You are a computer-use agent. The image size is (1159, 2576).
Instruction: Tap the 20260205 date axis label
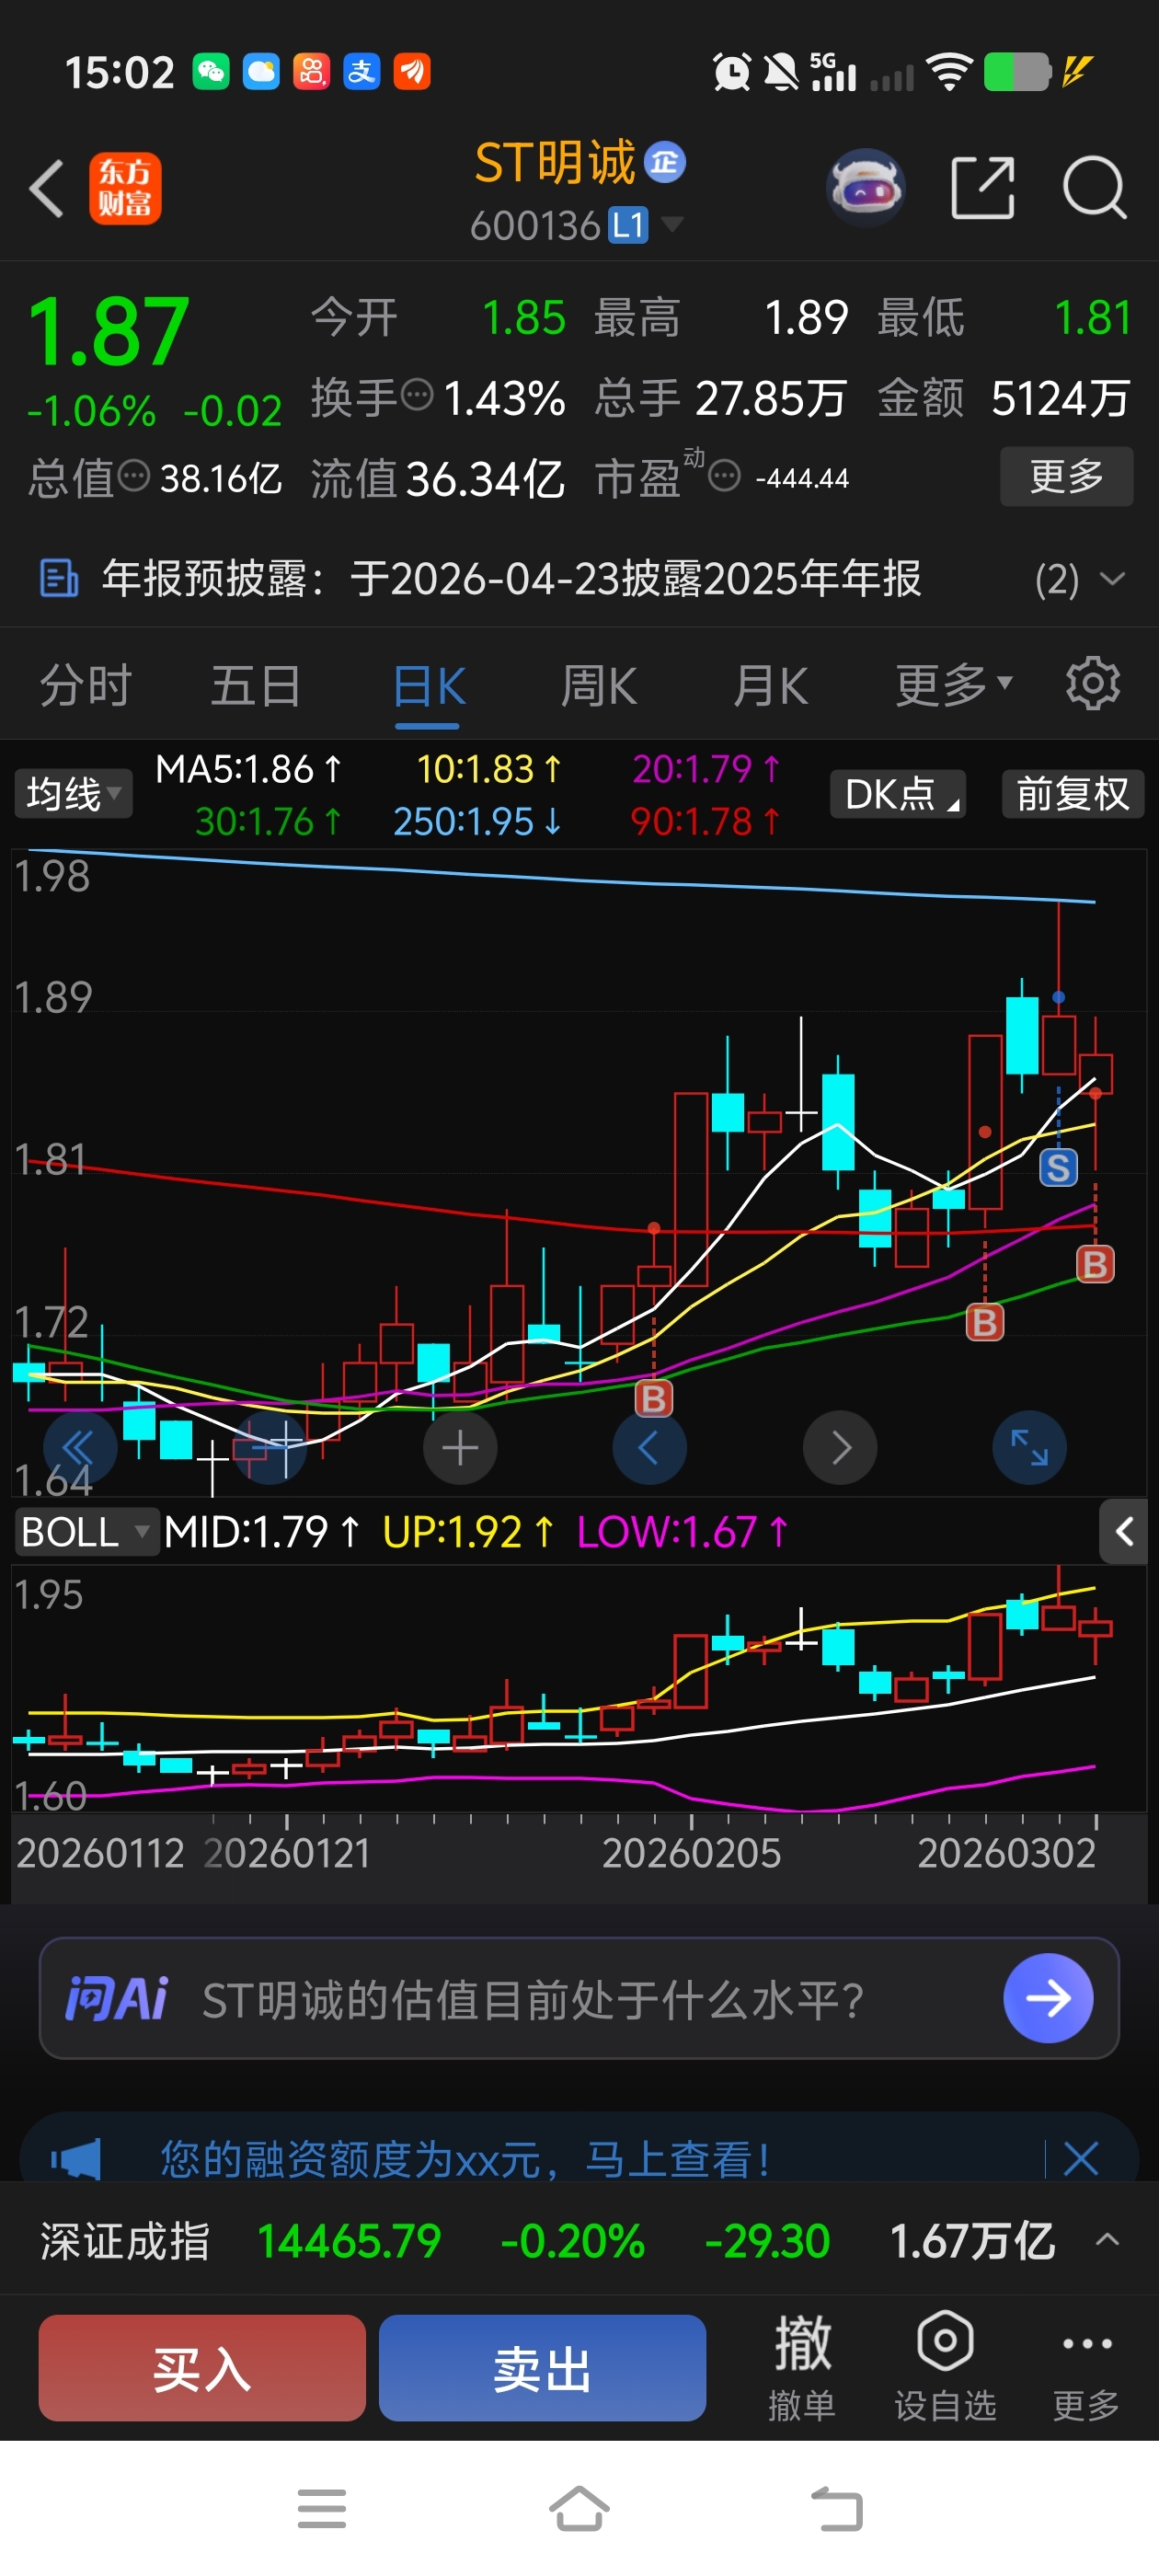tap(691, 1853)
